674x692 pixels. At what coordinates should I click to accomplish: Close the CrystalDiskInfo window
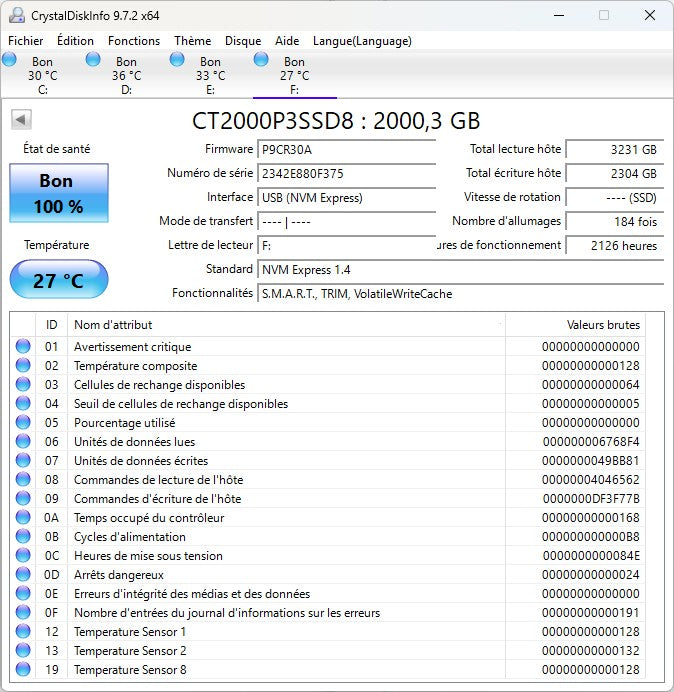tap(650, 15)
